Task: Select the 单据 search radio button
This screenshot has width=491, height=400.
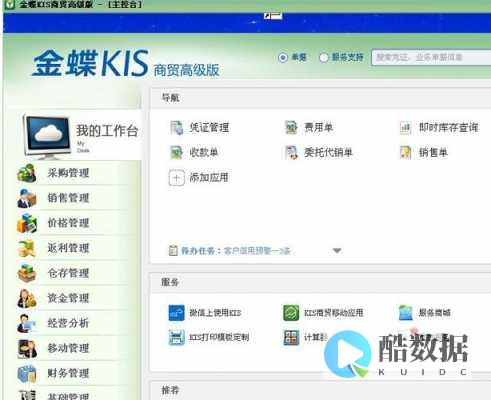Action: coord(283,57)
